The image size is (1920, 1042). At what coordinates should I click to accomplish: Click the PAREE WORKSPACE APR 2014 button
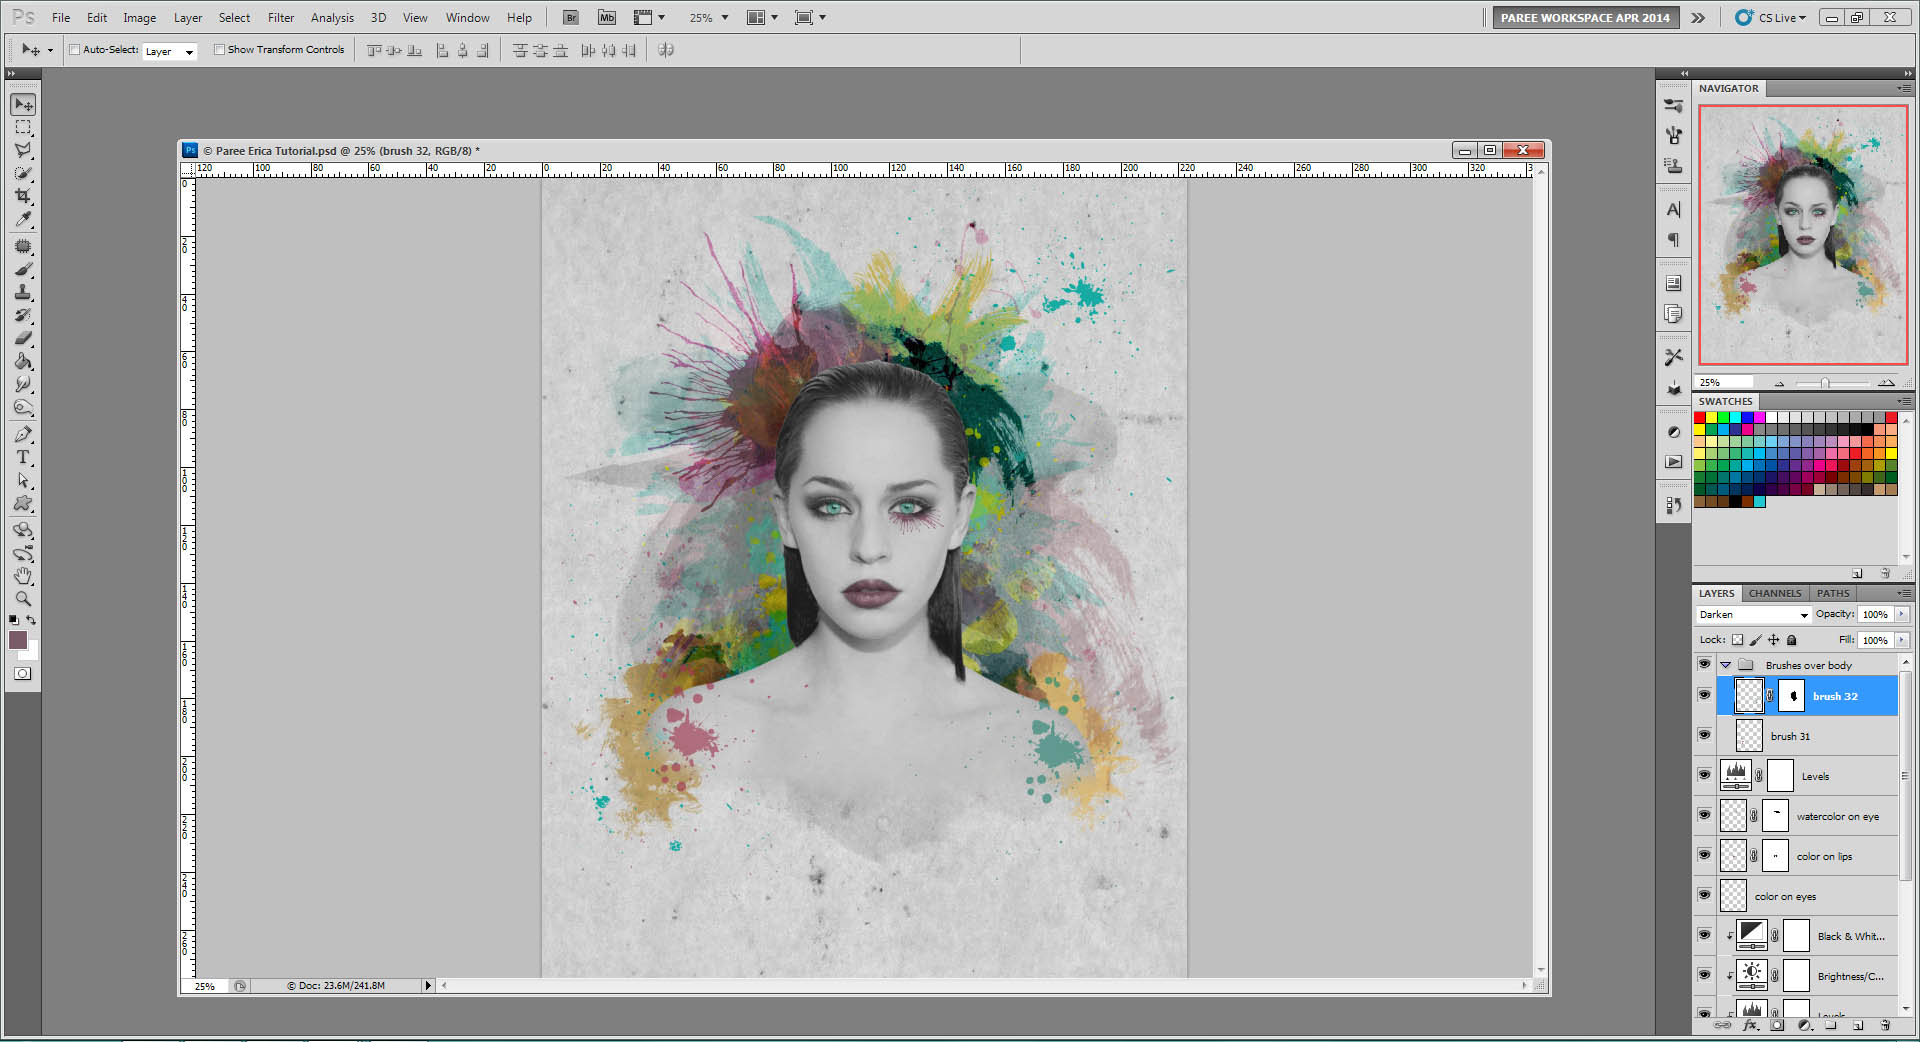[1585, 17]
